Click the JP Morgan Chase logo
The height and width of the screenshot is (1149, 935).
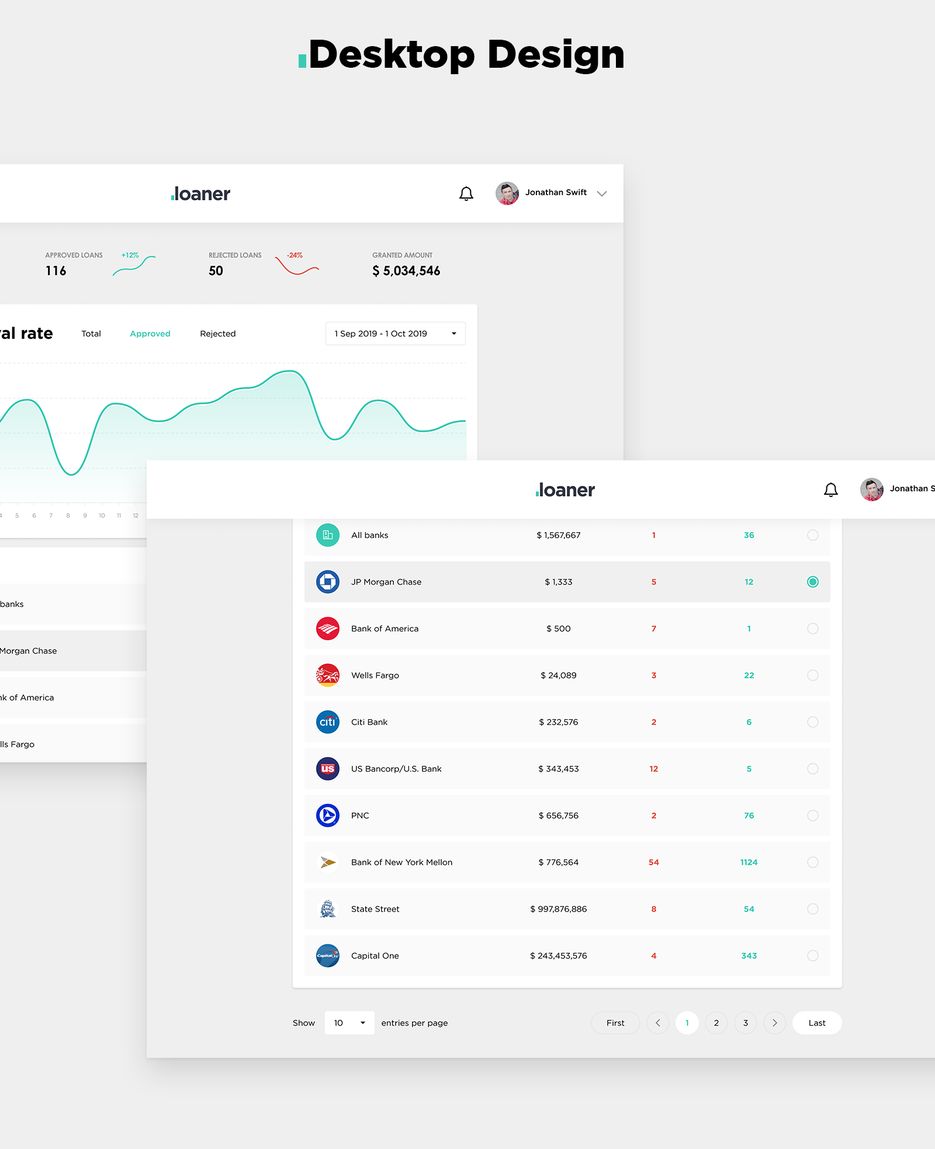point(328,582)
